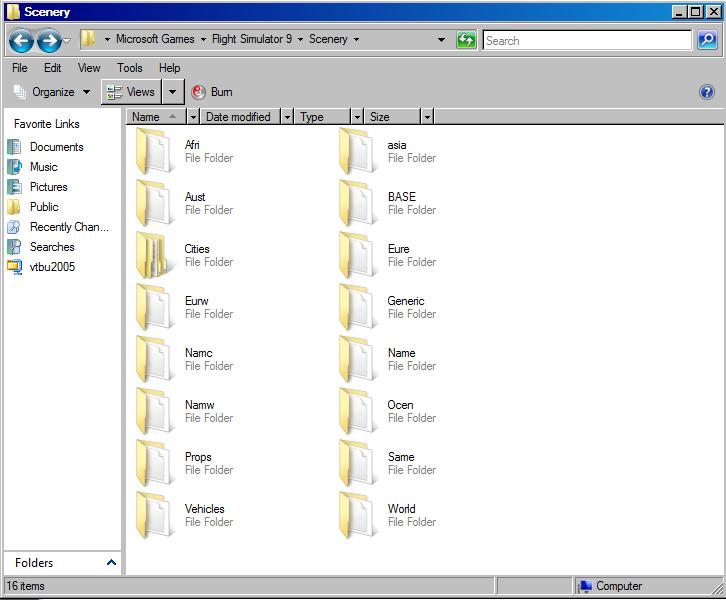Click the search magnifier icon

tap(707, 40)
